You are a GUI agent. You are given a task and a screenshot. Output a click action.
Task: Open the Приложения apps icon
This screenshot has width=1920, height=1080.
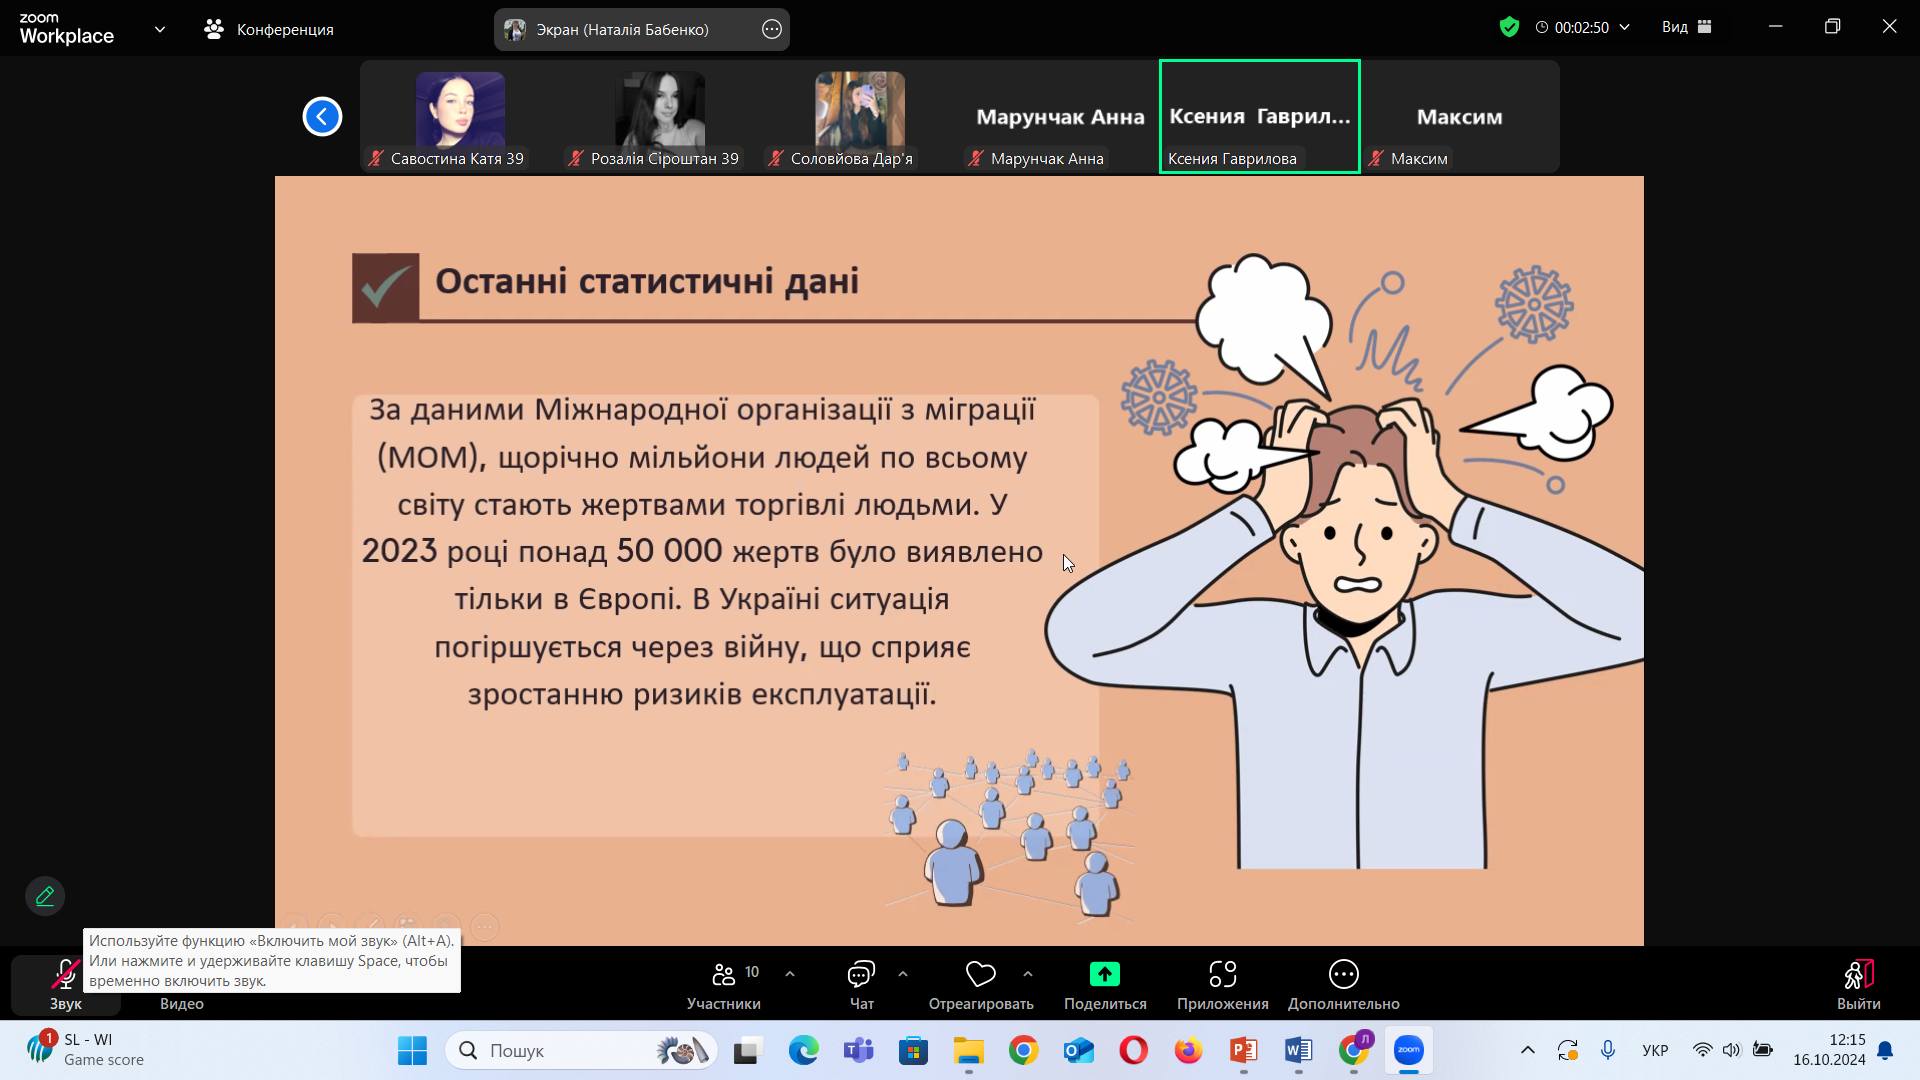coord(1222,974)
